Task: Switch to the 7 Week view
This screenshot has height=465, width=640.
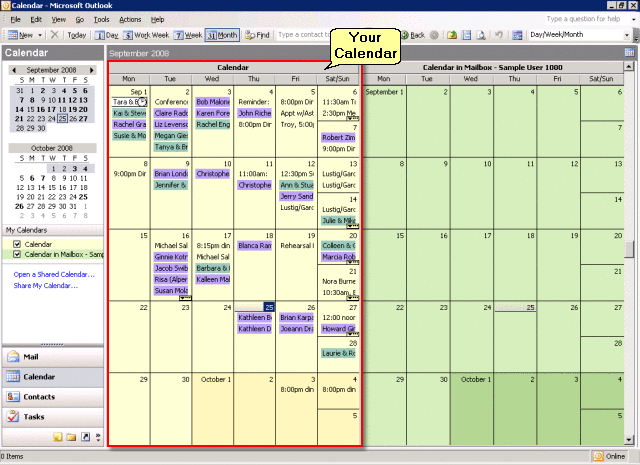Action: click(188, 35)
